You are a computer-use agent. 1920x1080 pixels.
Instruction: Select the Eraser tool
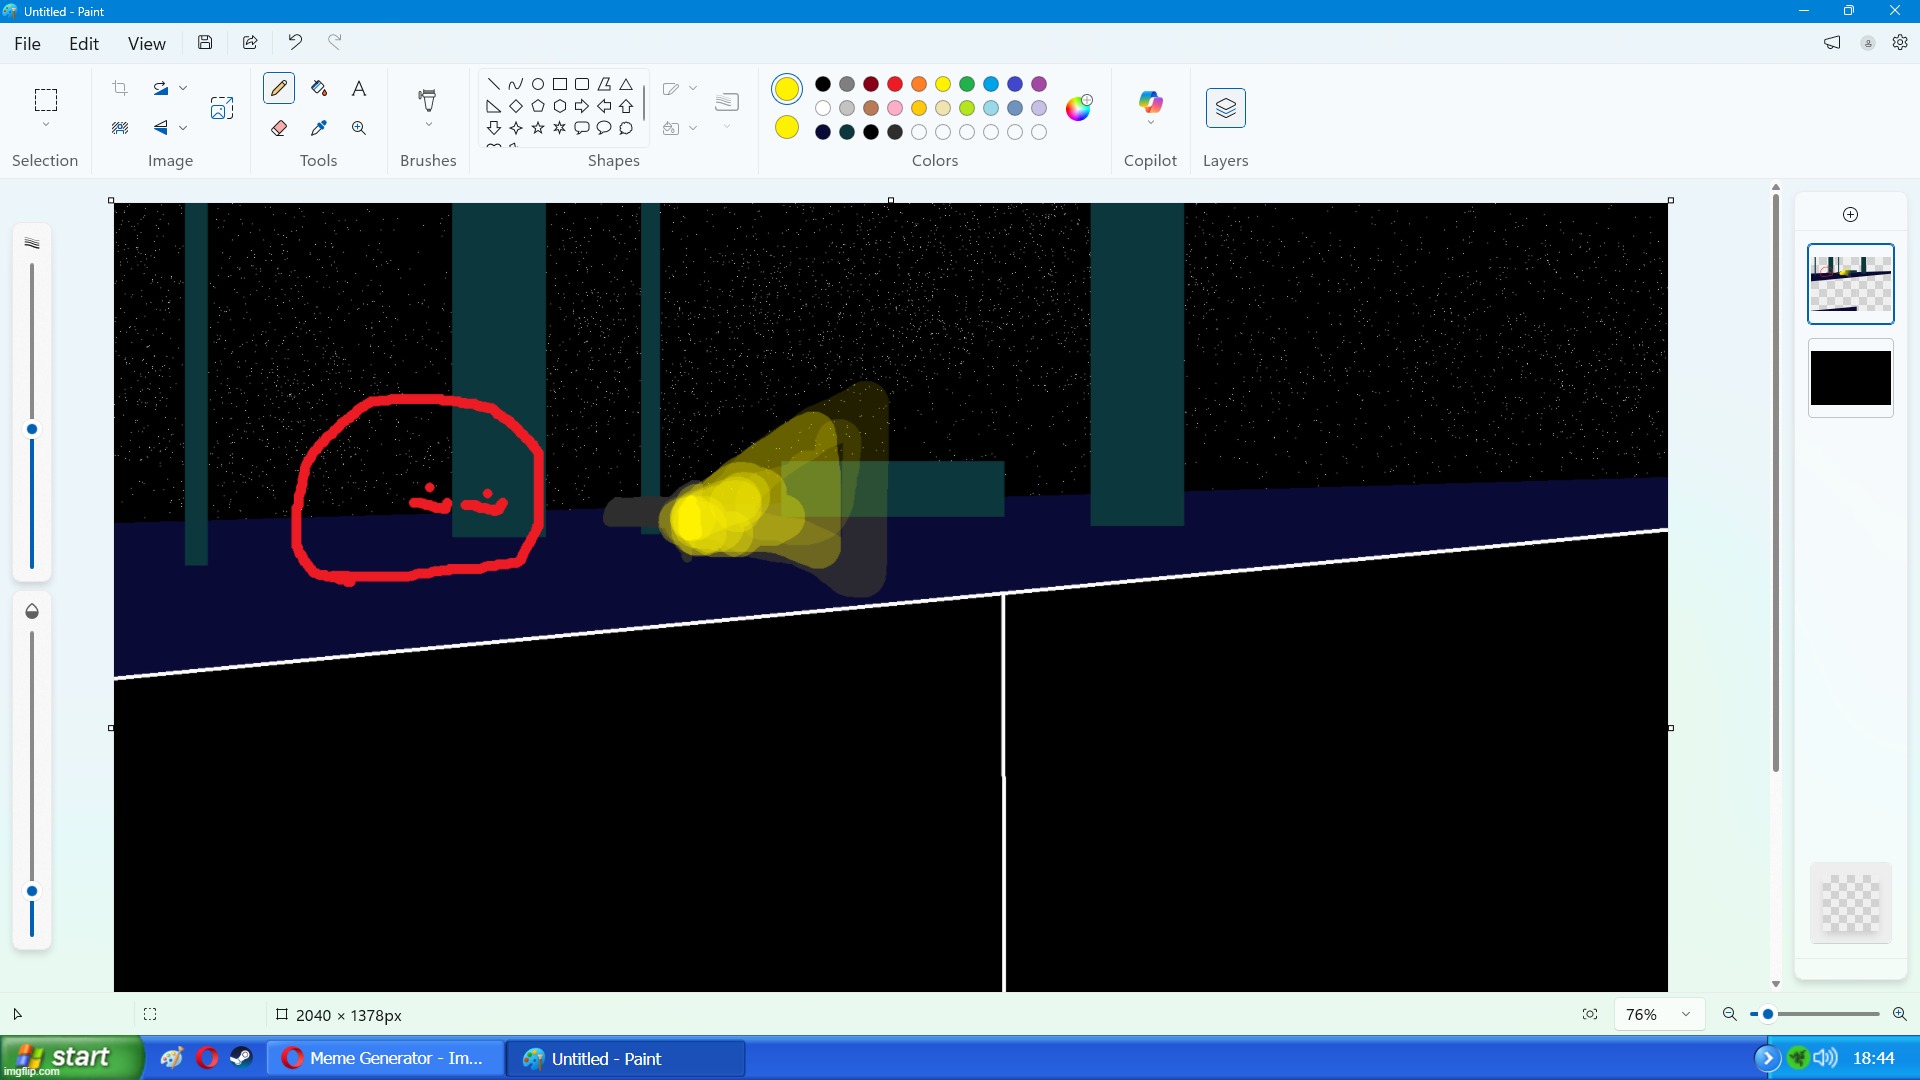[x=279, y=128]
